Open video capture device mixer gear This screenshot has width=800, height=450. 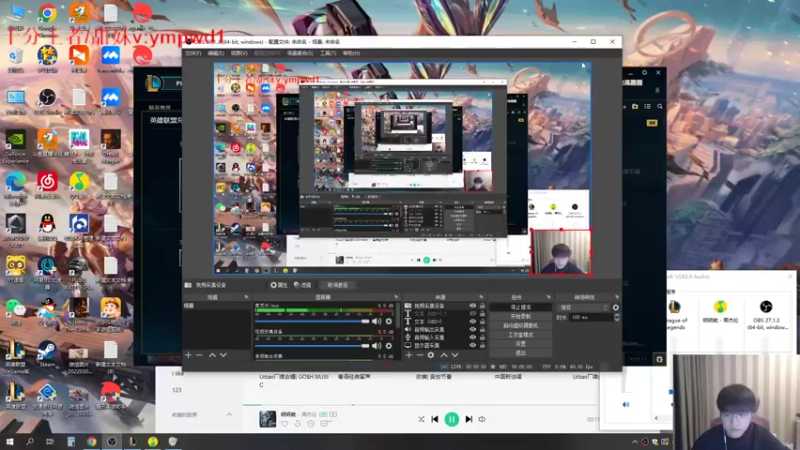tap(389, 345)
